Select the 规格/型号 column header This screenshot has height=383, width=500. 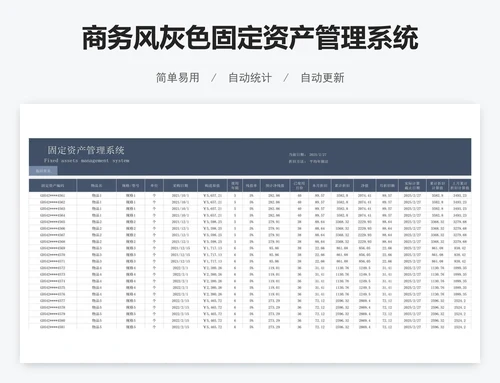pyautogui.click(x=131, y=185)
